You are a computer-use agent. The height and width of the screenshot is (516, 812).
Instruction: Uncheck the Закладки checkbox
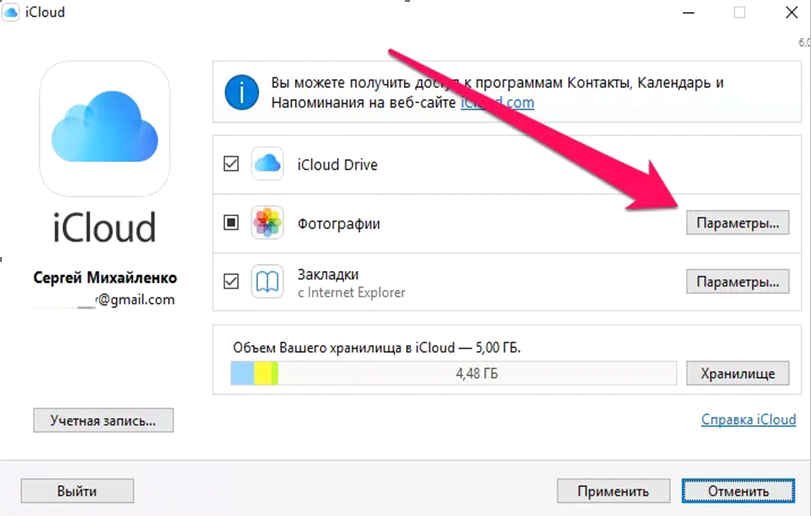pos(231,281)
